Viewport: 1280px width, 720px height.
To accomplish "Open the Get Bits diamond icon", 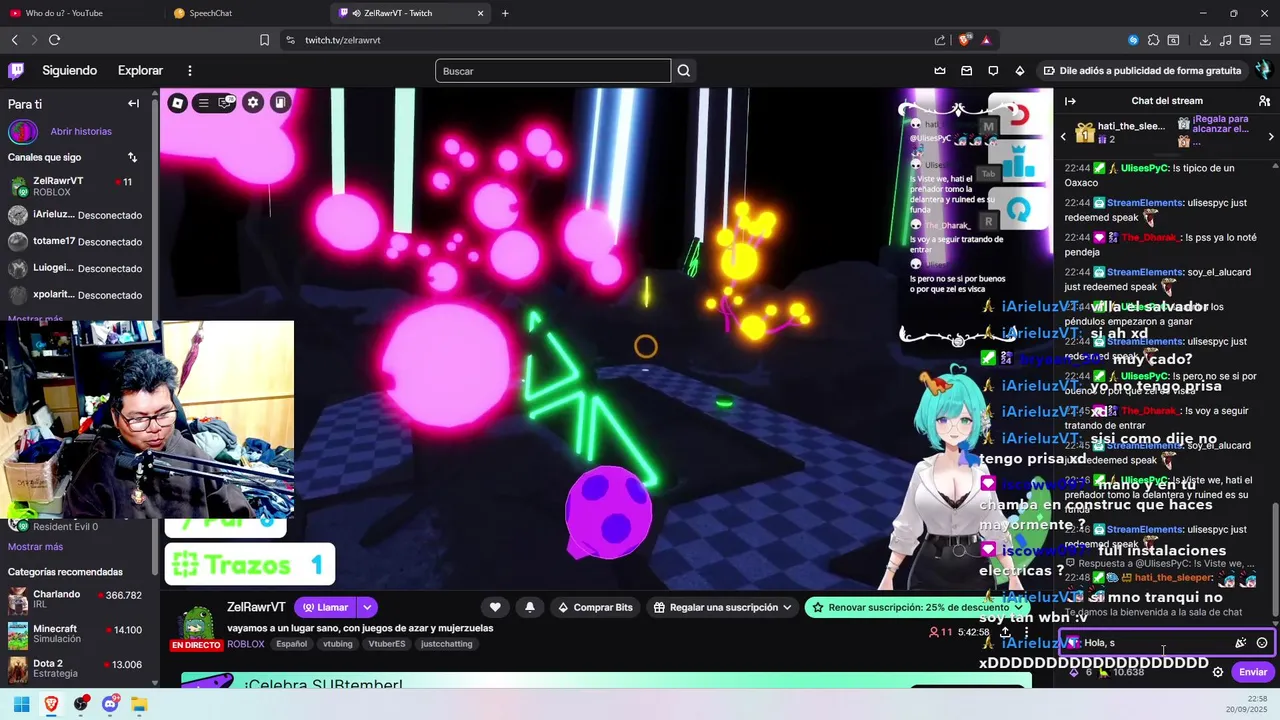I will 1020,71.
